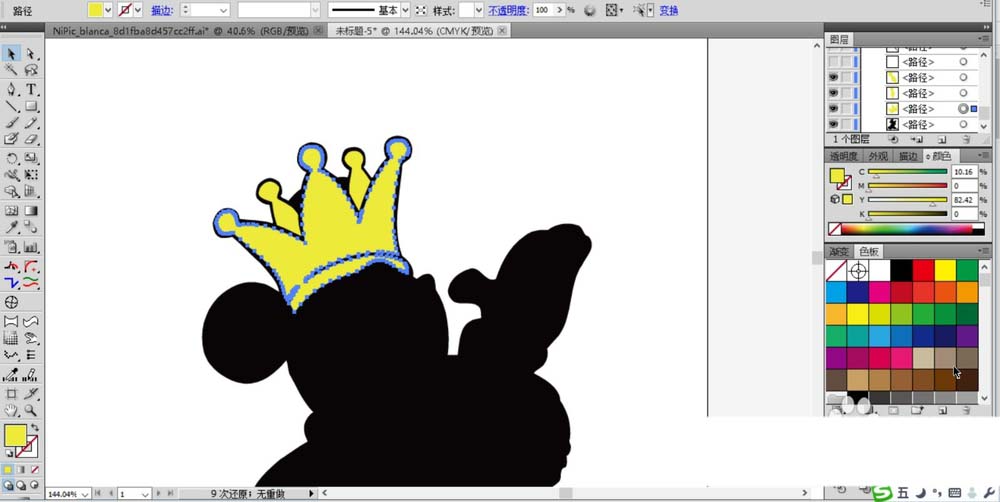Image resolution: width=1000 pixels, height=502 pixels.
Task: Select the Blend tool
Action: point(31,228)
